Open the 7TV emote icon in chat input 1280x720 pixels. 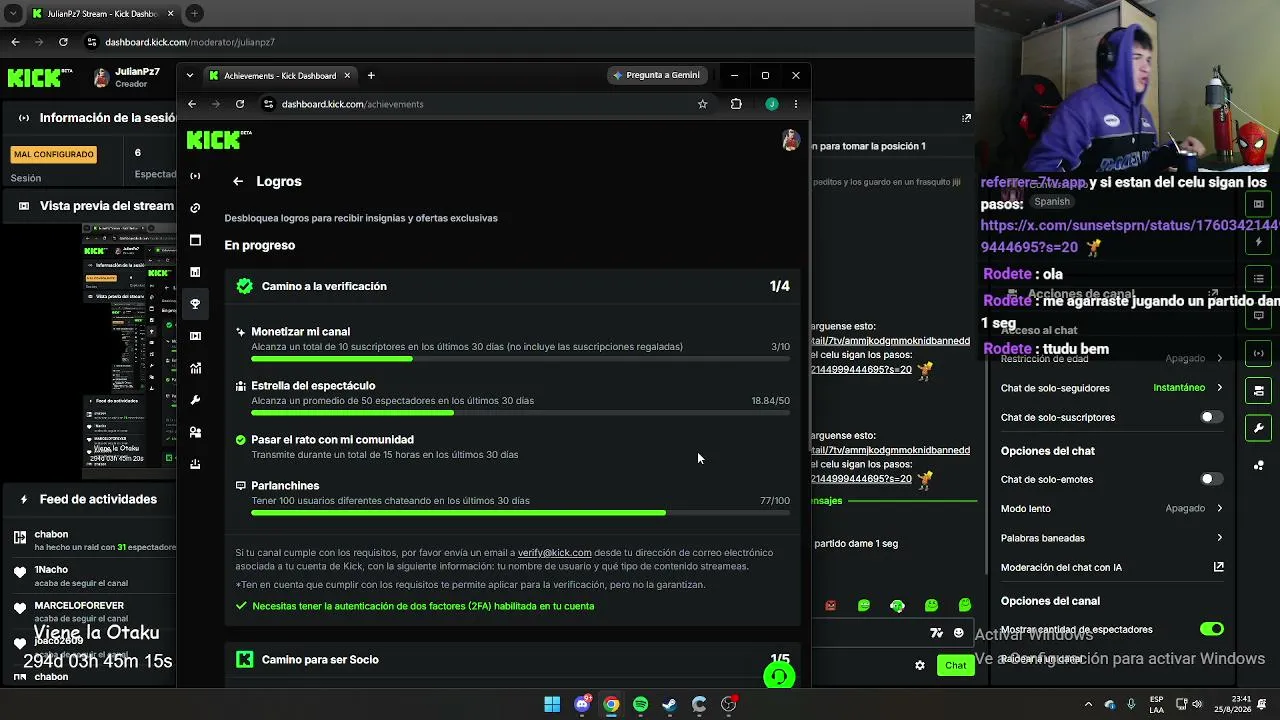(x=936, y=633)
